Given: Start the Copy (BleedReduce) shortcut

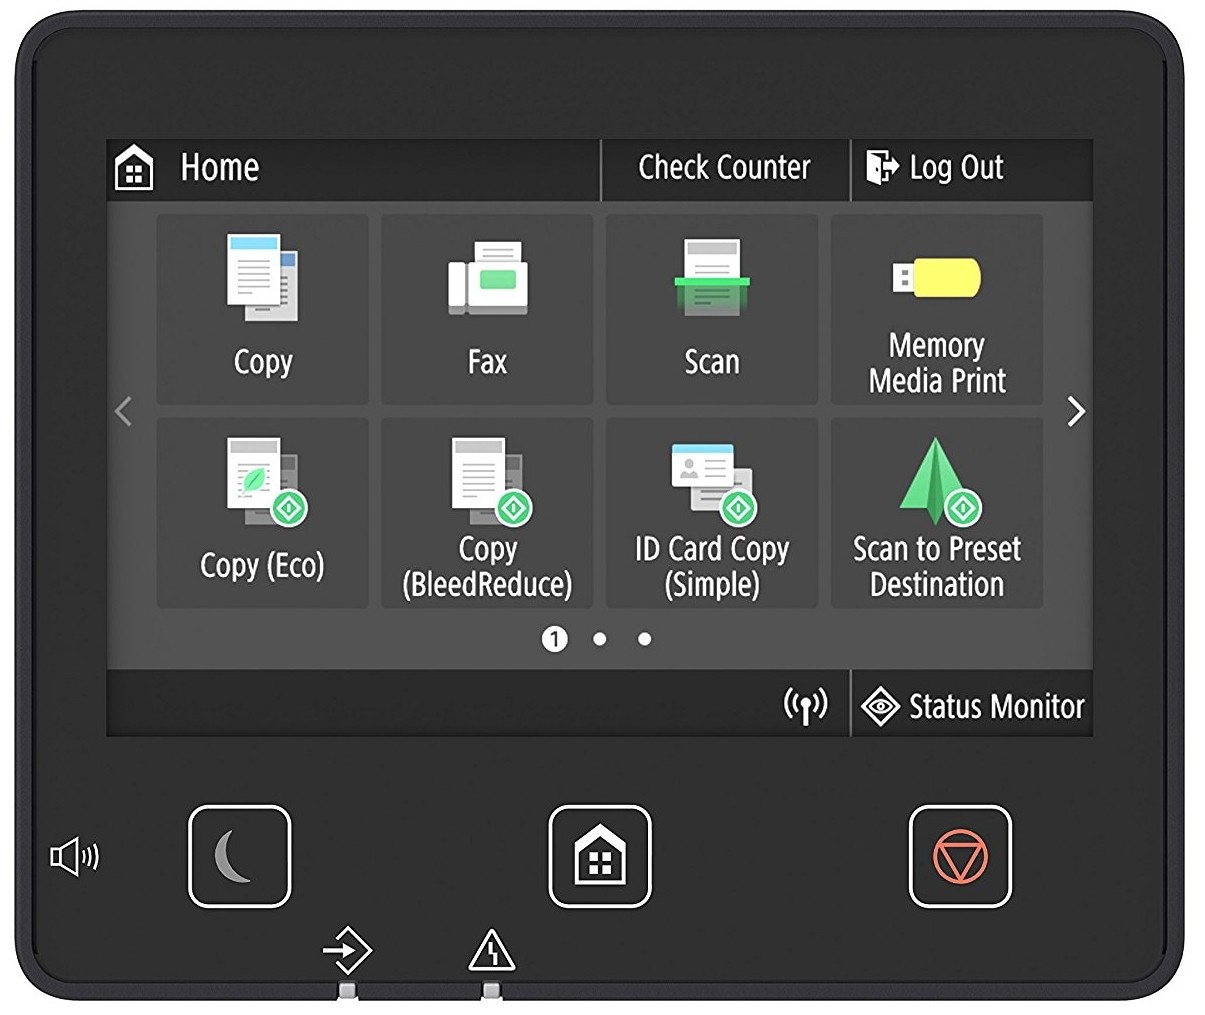Looking at the screenshot, I should click(487, 513).
